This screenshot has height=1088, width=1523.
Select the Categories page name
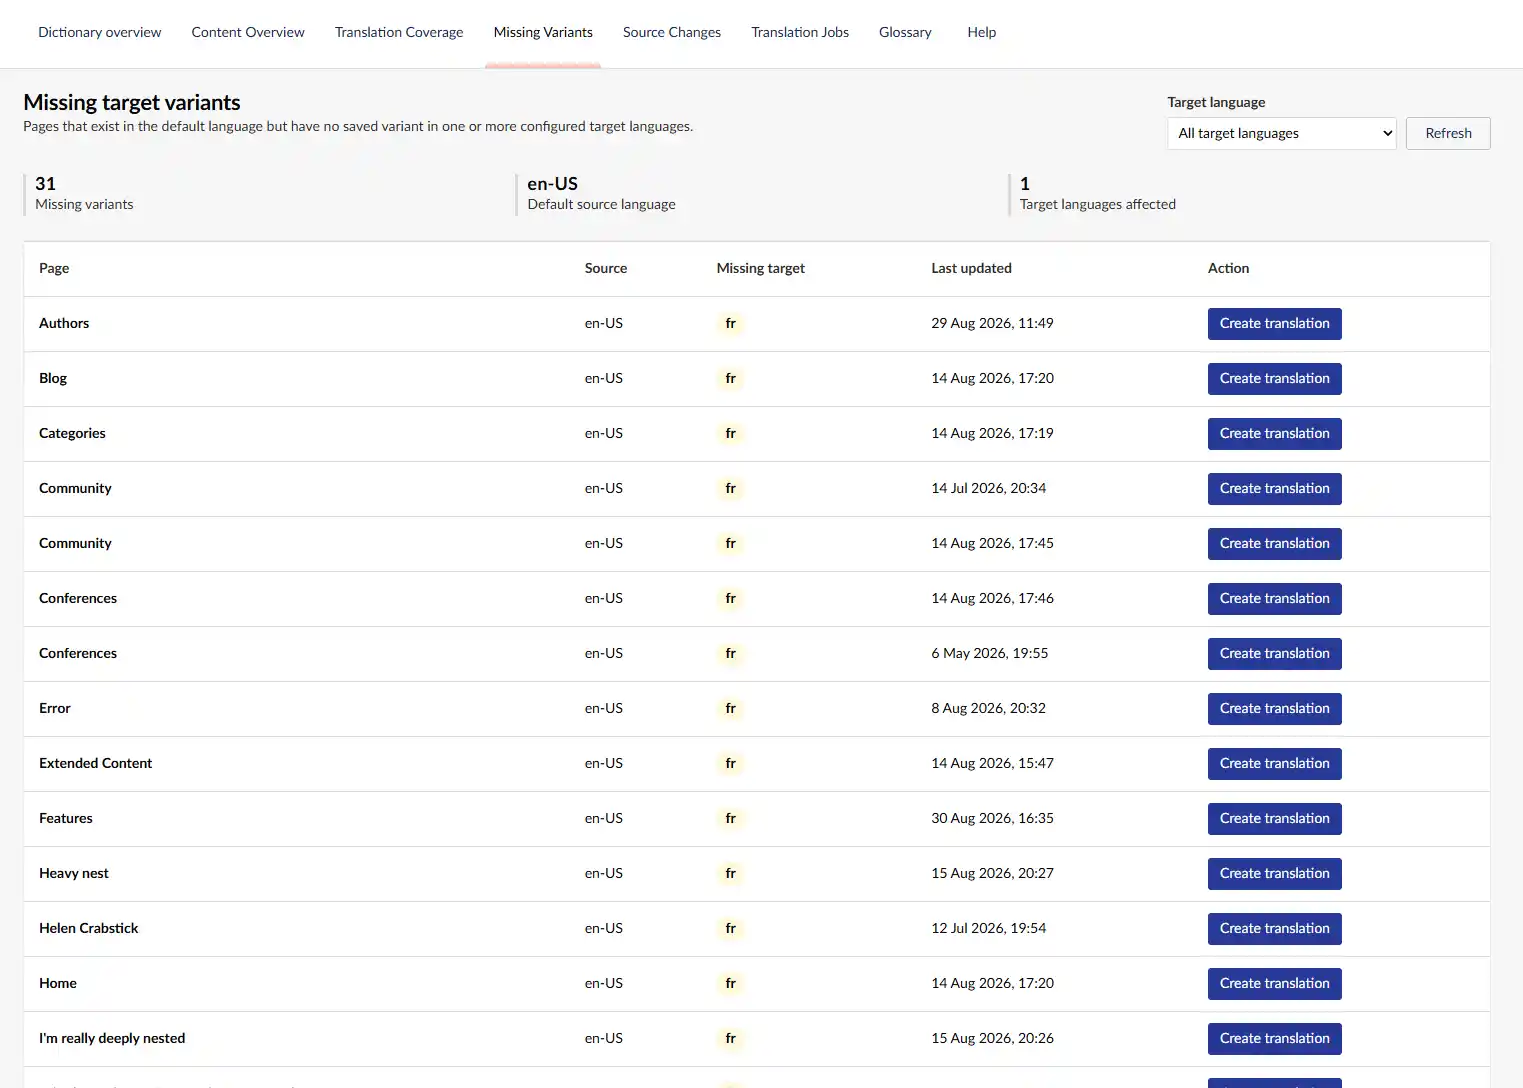point(72,433)
